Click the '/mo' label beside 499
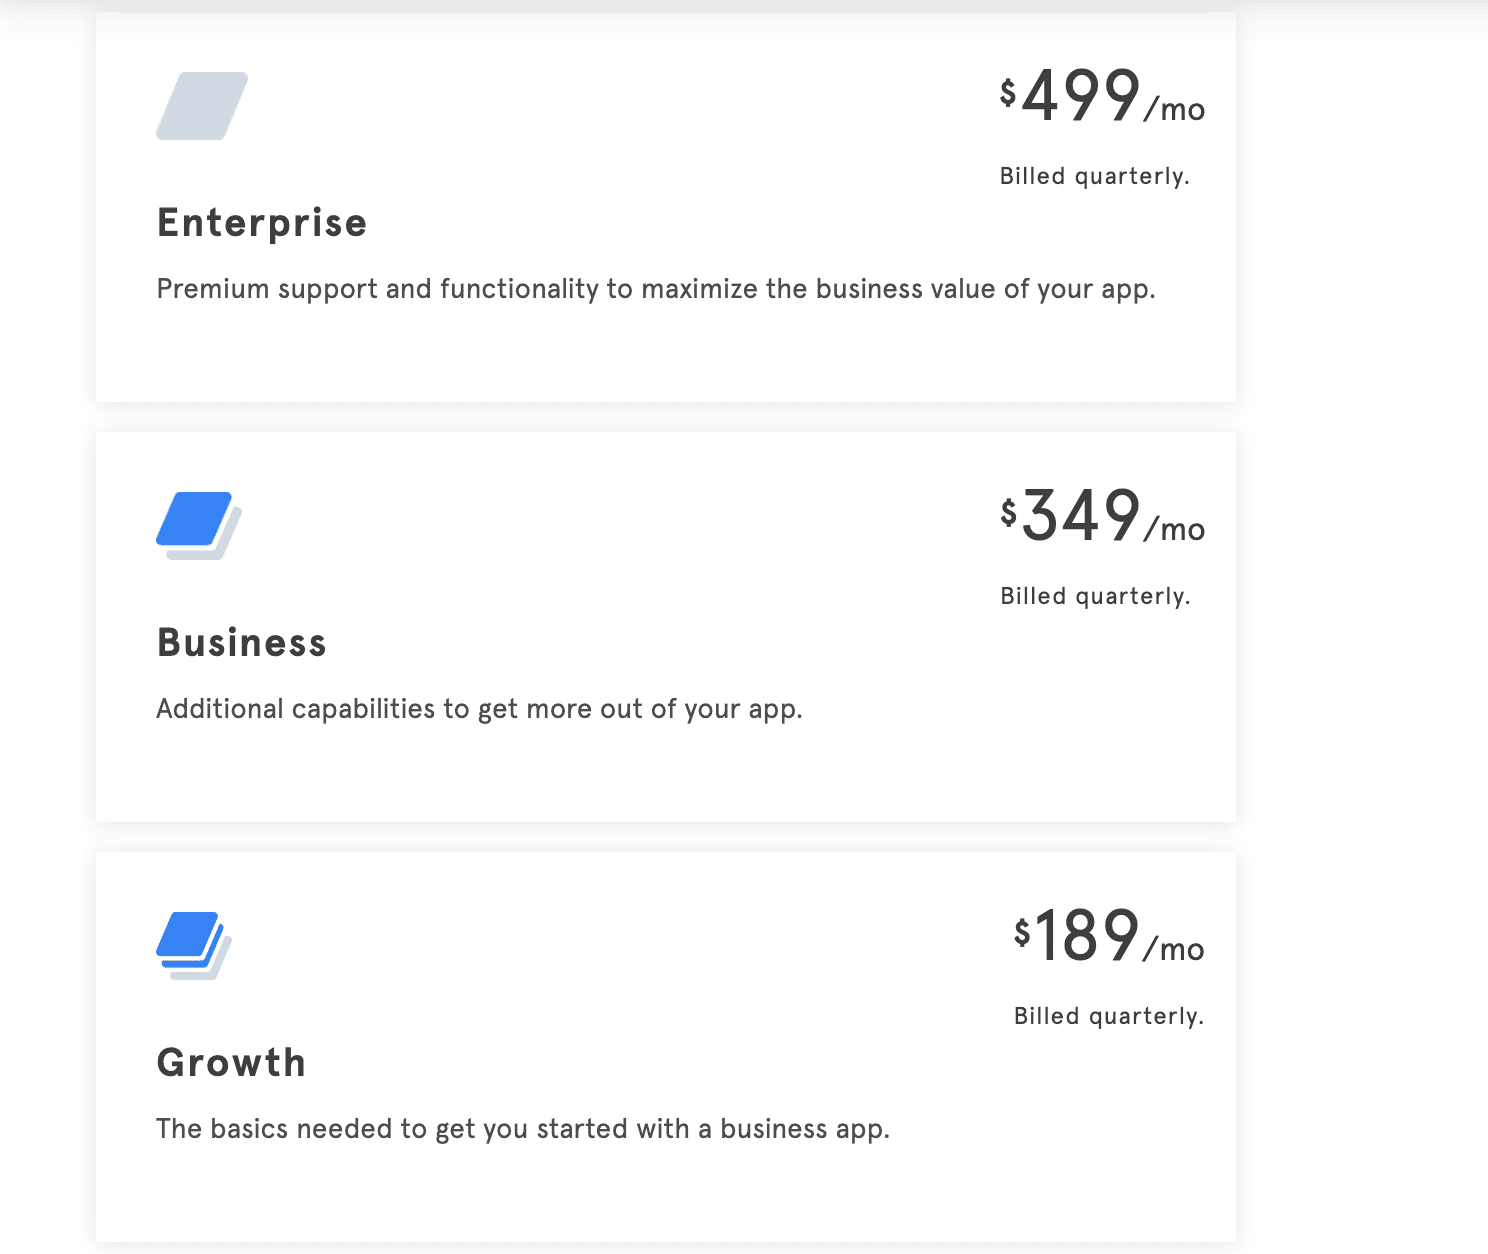The image size is (1488, 1254). click(1175, 109)
